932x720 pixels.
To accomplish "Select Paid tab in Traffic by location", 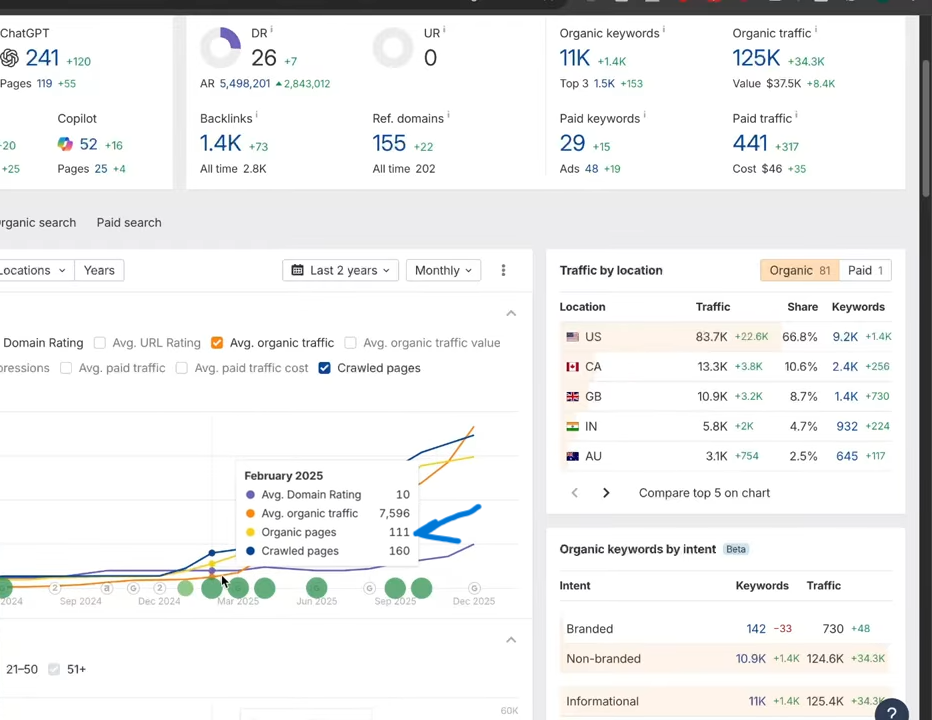I will pyautogui.click(x=865, y=270).
